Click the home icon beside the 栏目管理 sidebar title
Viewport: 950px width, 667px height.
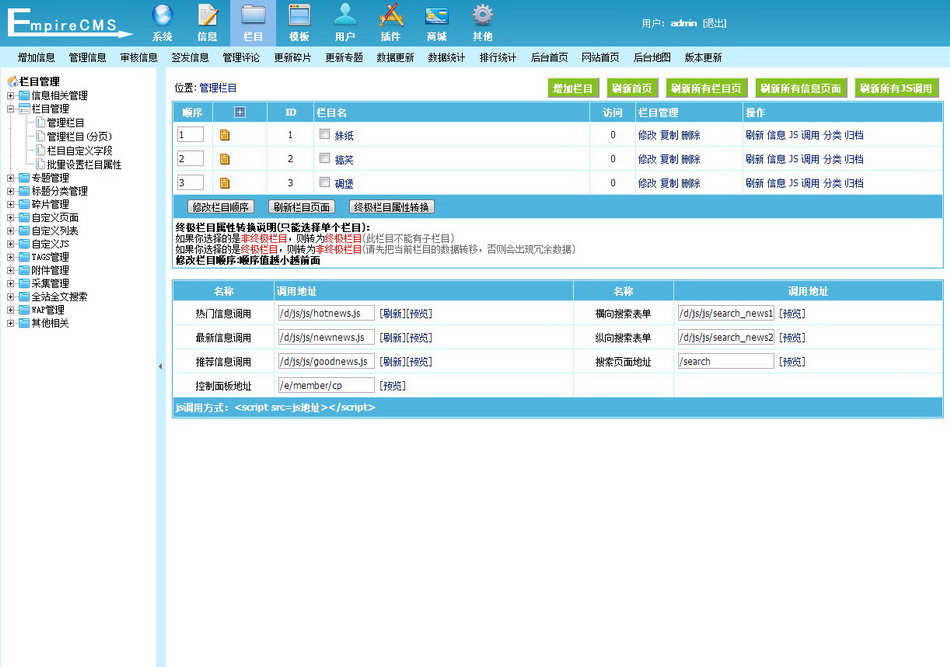coord(12,81)
